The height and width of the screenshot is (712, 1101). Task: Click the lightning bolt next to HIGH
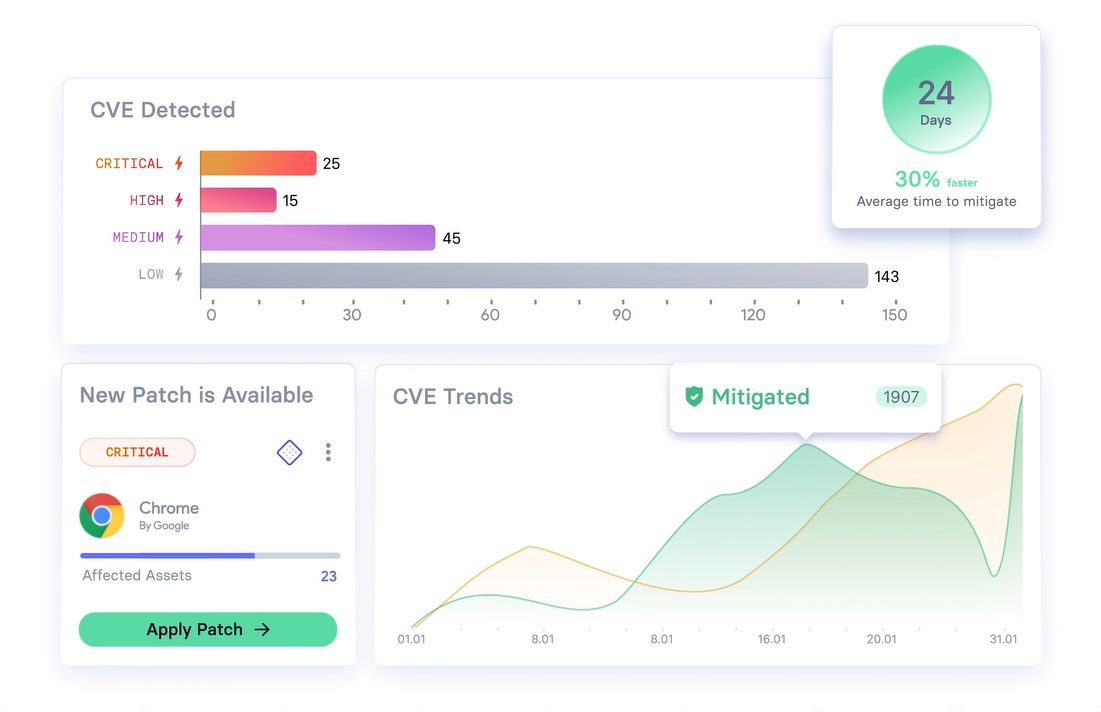click(179, 200)
